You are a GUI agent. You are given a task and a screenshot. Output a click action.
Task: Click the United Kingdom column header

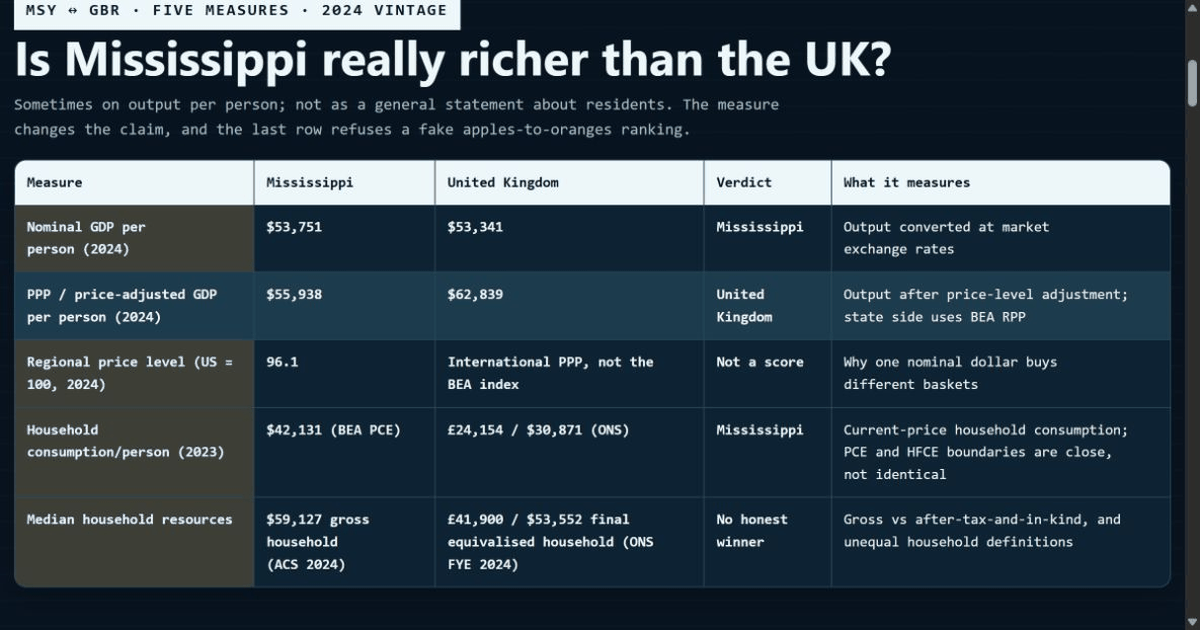pos(570,183)
